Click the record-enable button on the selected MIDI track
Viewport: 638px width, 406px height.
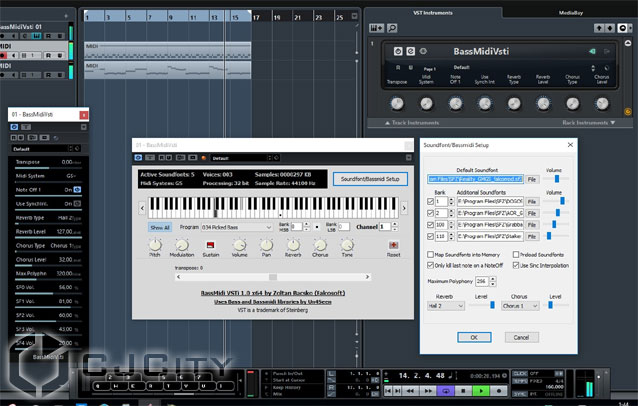[4, 55]
